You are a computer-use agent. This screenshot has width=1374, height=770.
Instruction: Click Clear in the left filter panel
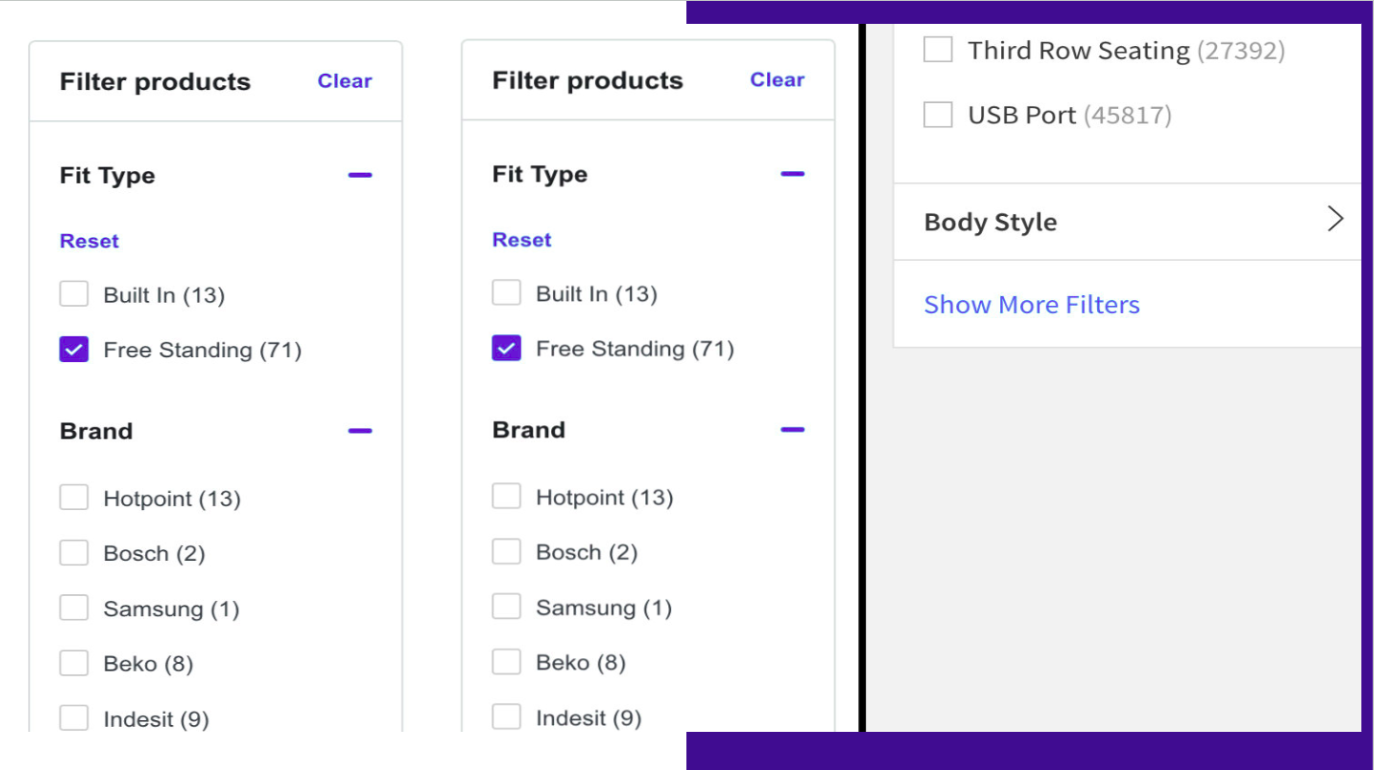click(x=344, y=81)
